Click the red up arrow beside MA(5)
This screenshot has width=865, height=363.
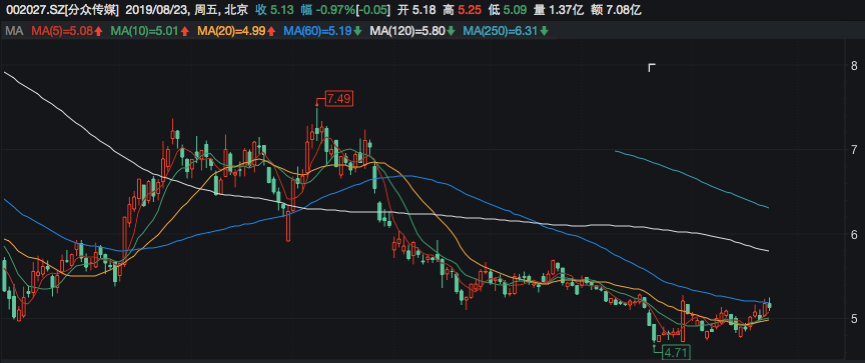[x=99, y=31]
